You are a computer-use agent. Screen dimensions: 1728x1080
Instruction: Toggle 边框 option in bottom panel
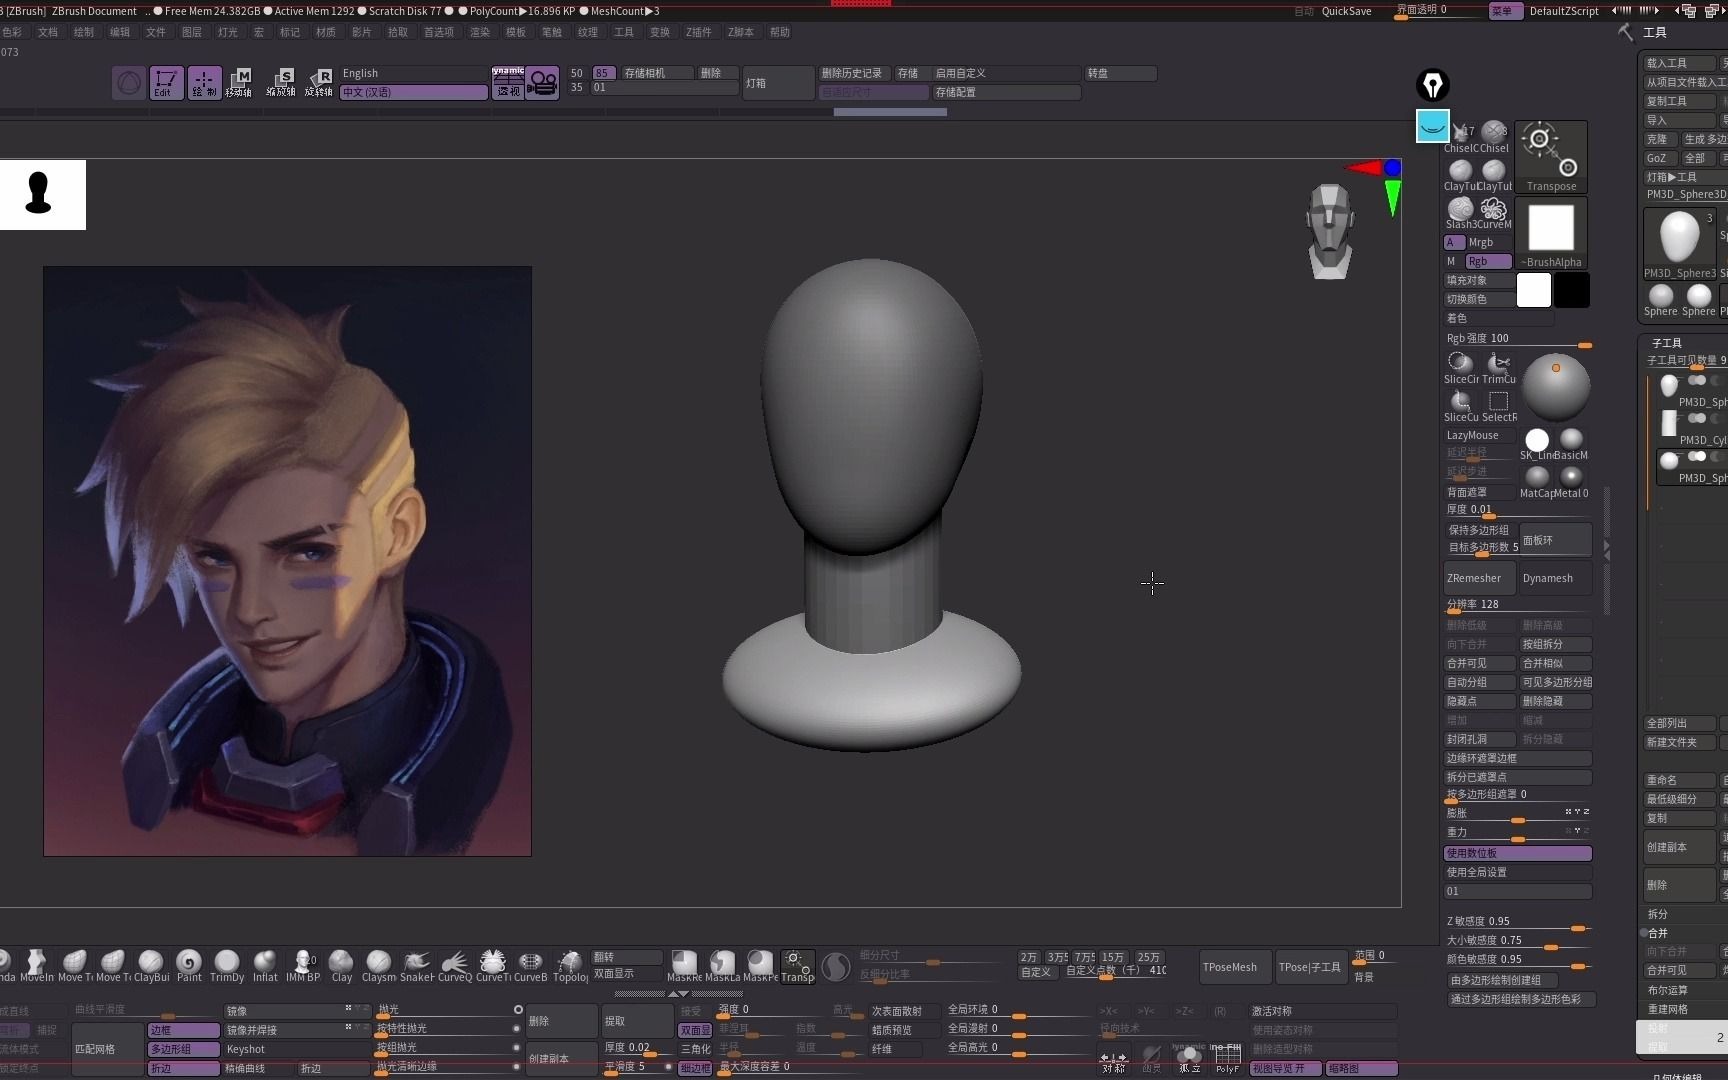tap(184, 1030)
